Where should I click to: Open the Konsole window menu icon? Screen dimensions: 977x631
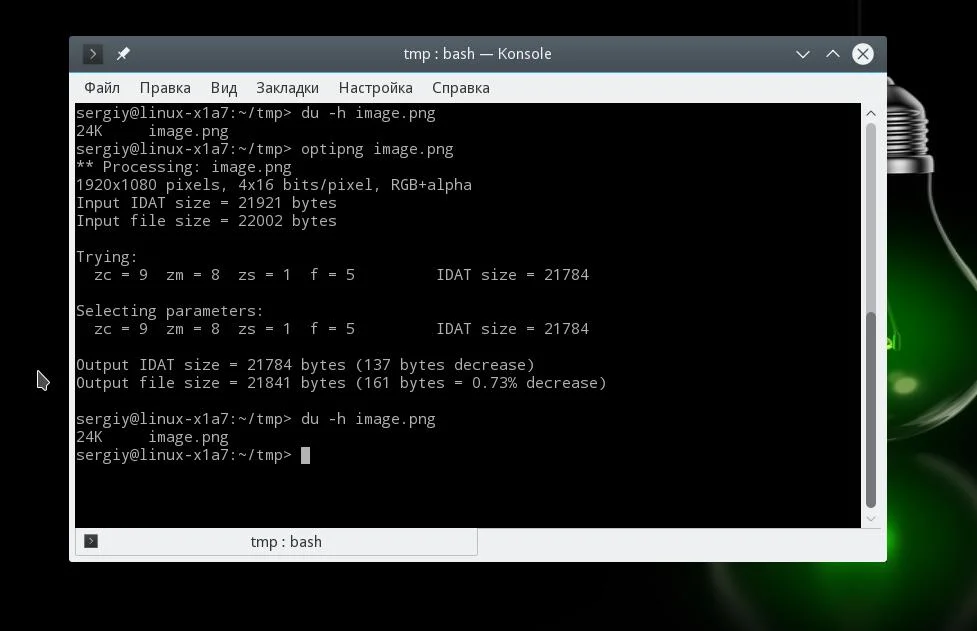coord(92,54)
